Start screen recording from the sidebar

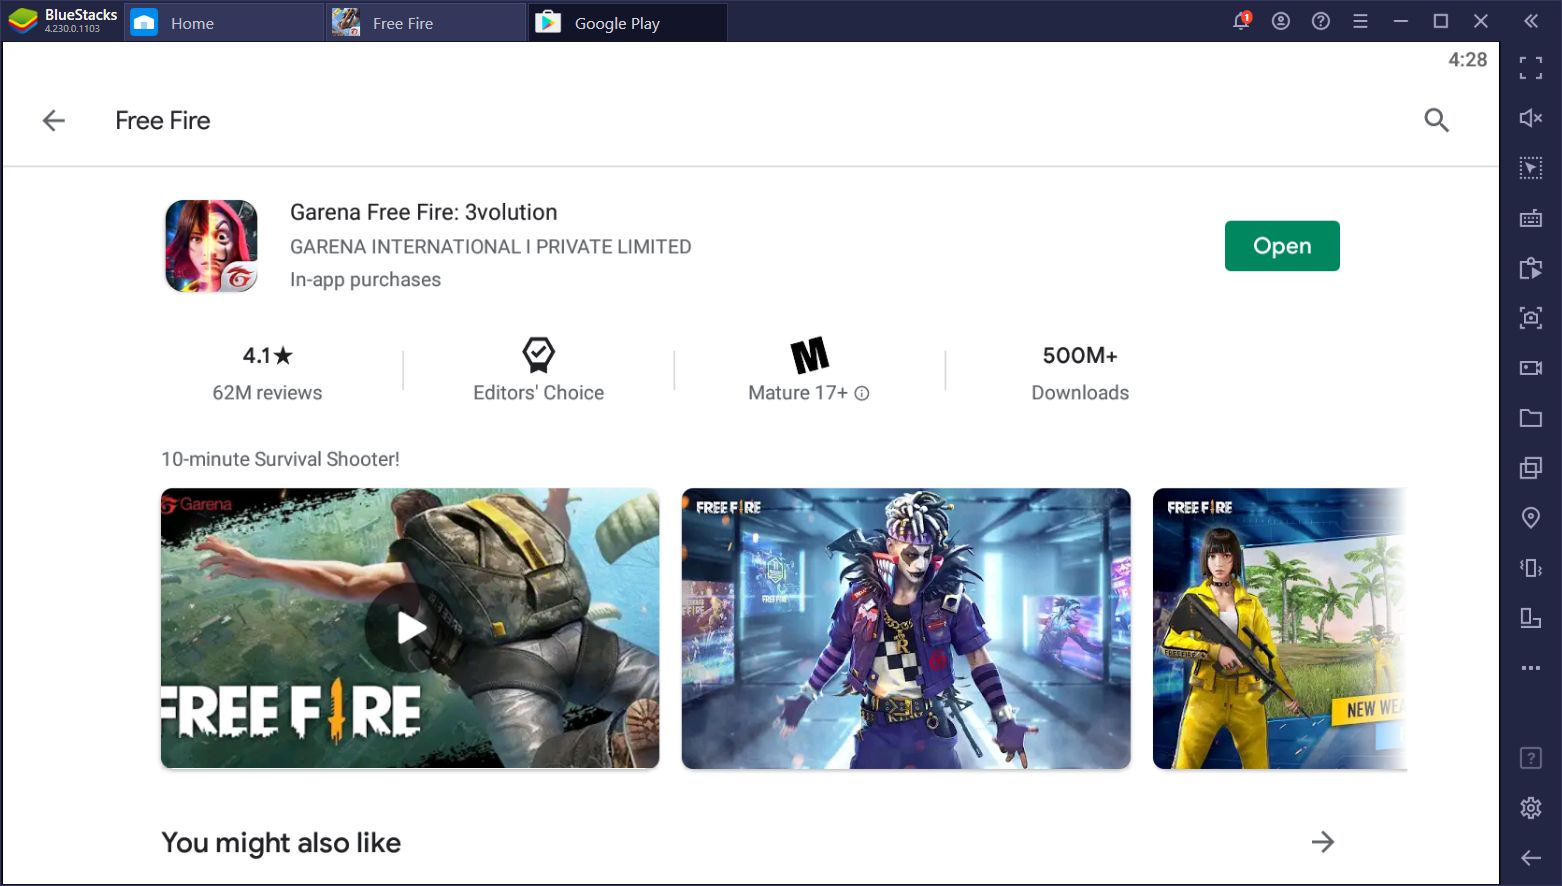1531,368
